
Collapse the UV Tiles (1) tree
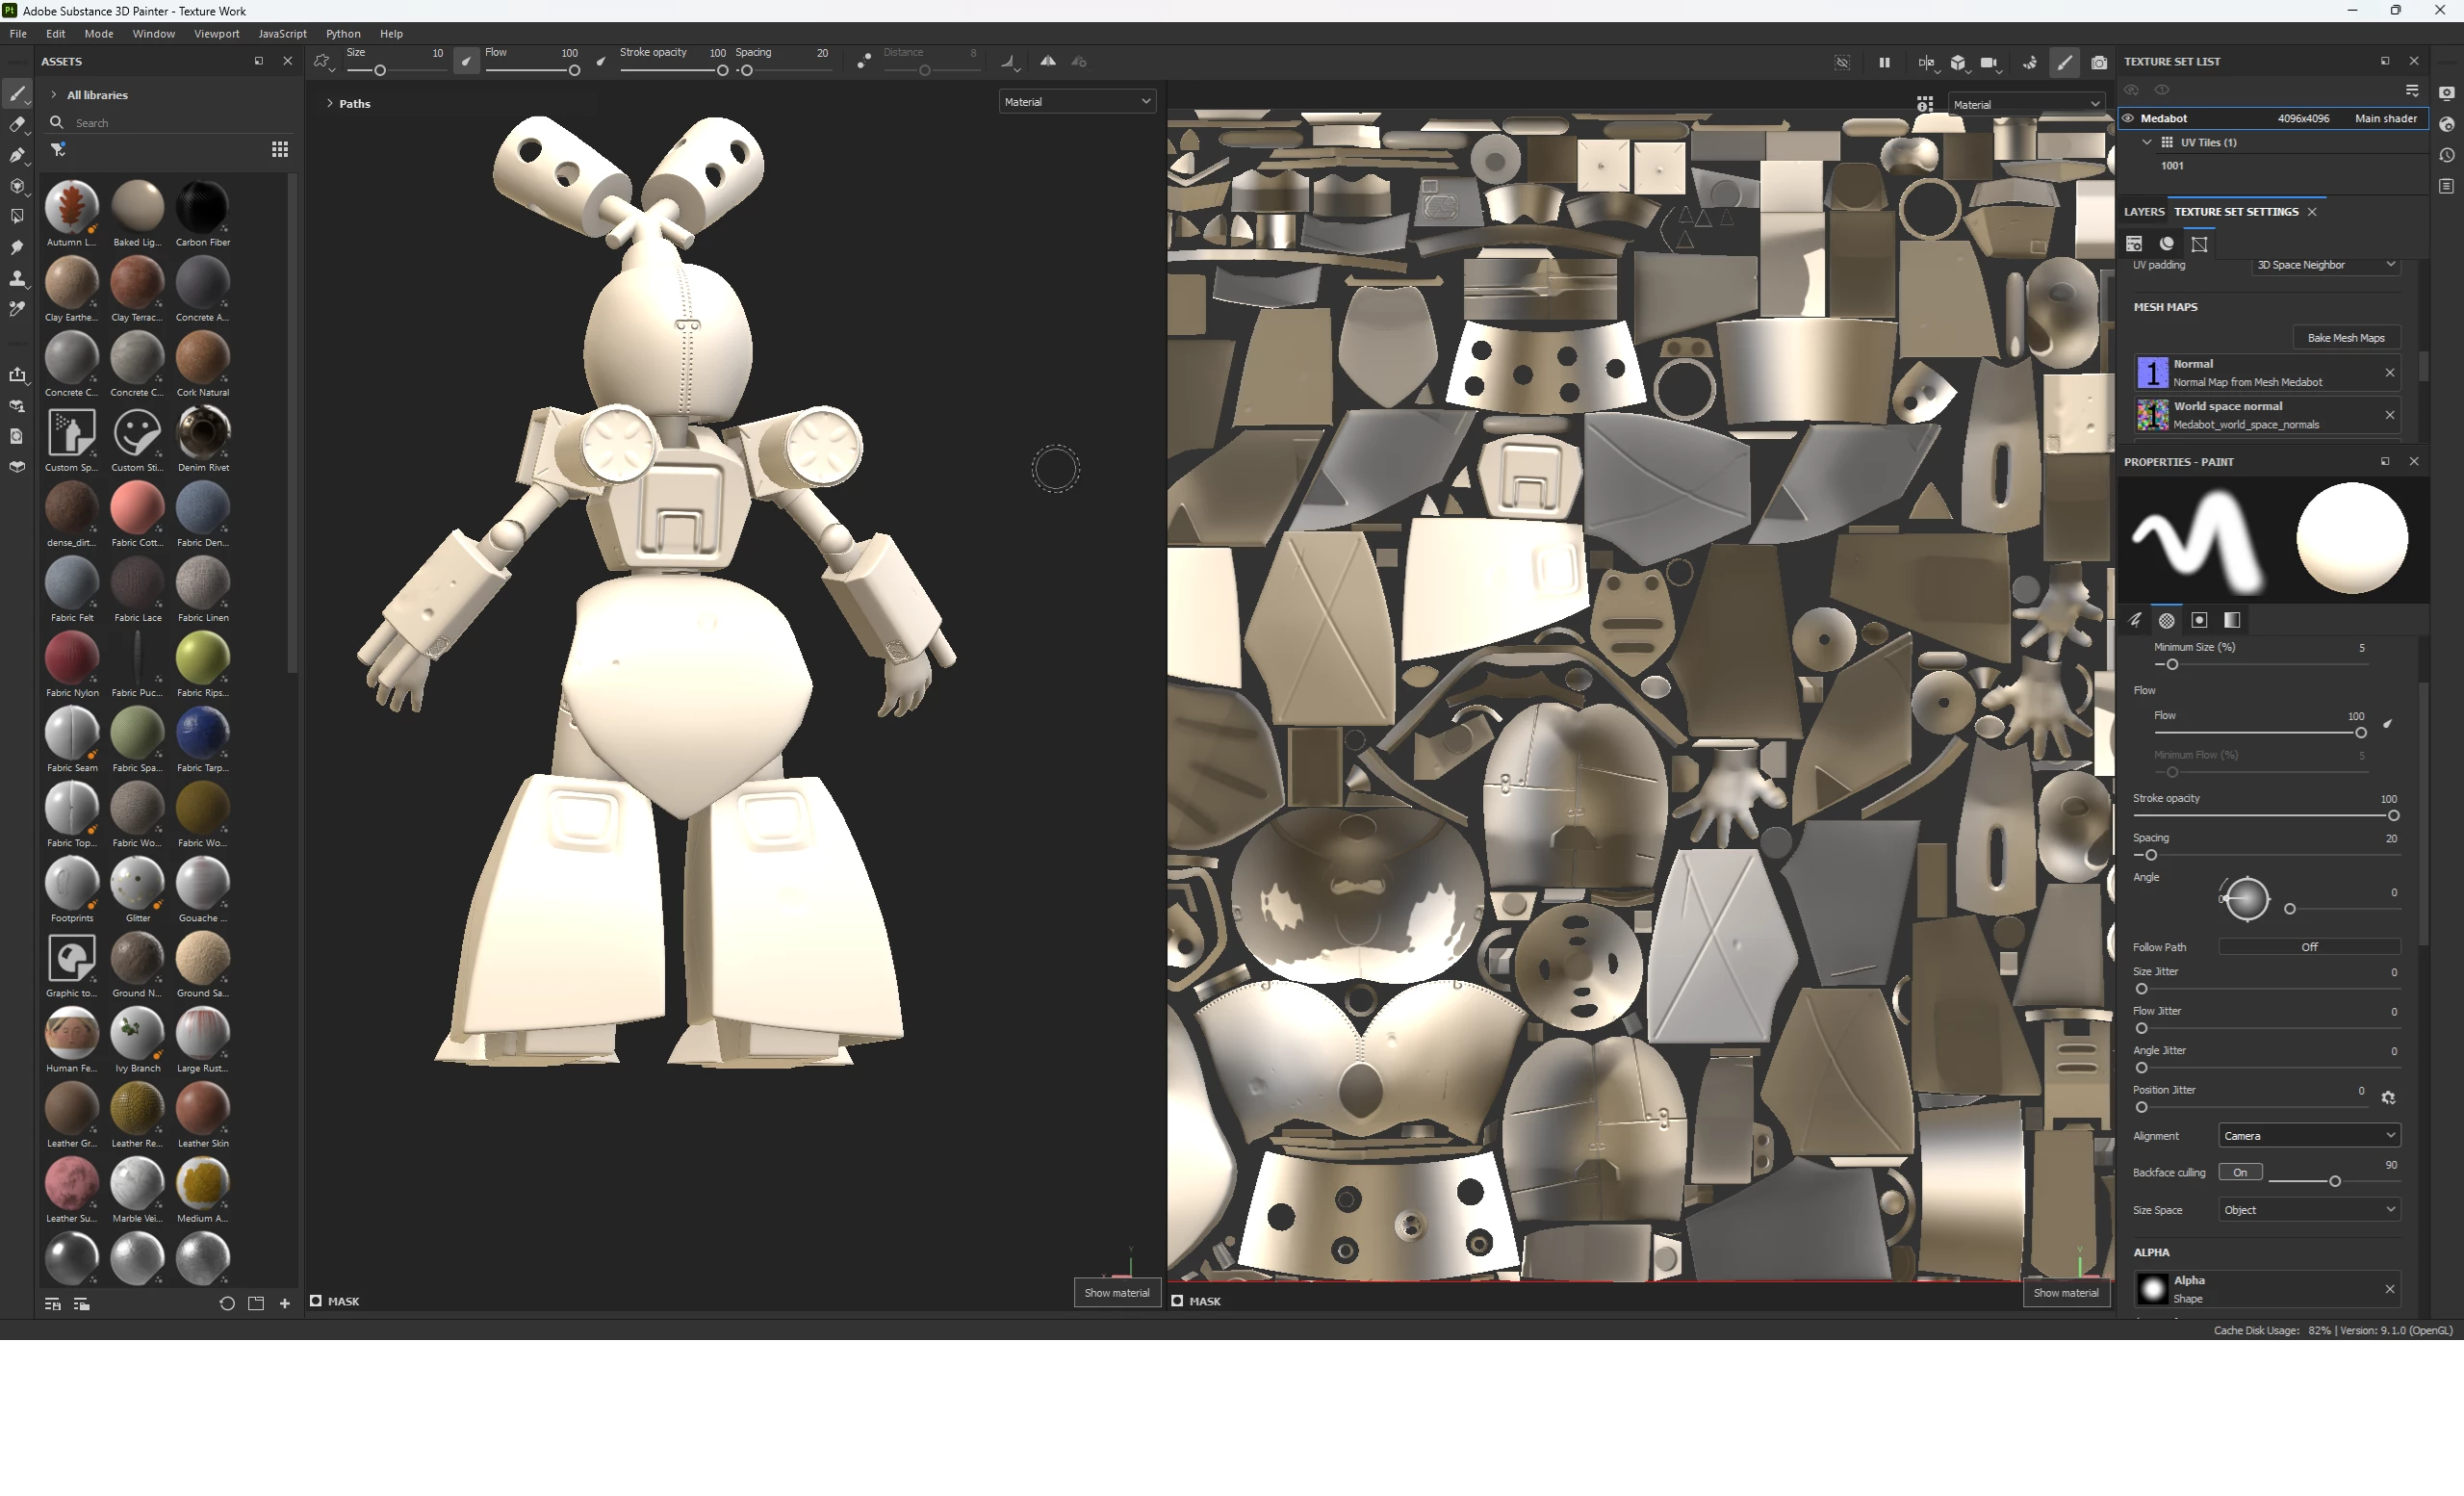(2147, 142)
